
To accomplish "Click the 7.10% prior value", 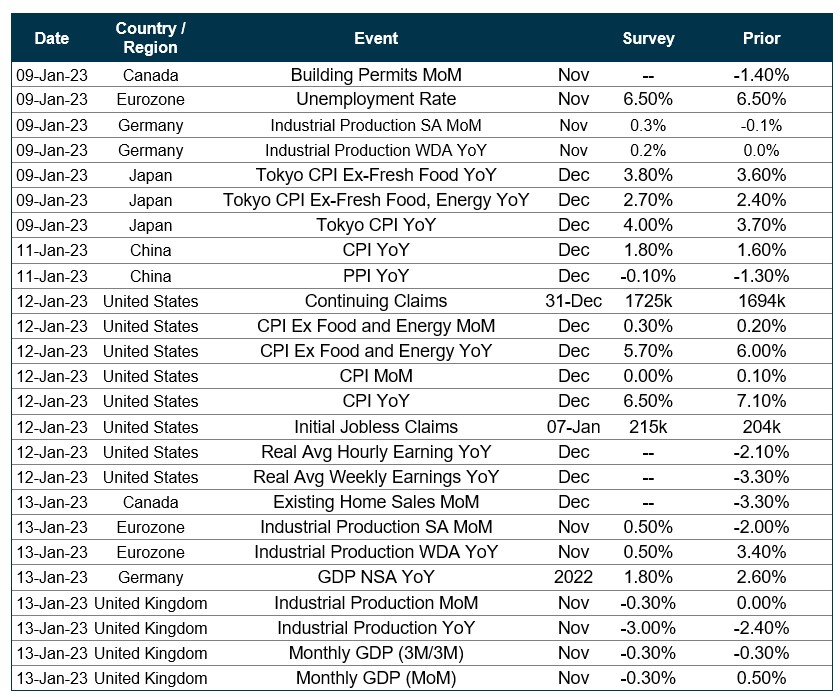I will [x=761, y=401].
